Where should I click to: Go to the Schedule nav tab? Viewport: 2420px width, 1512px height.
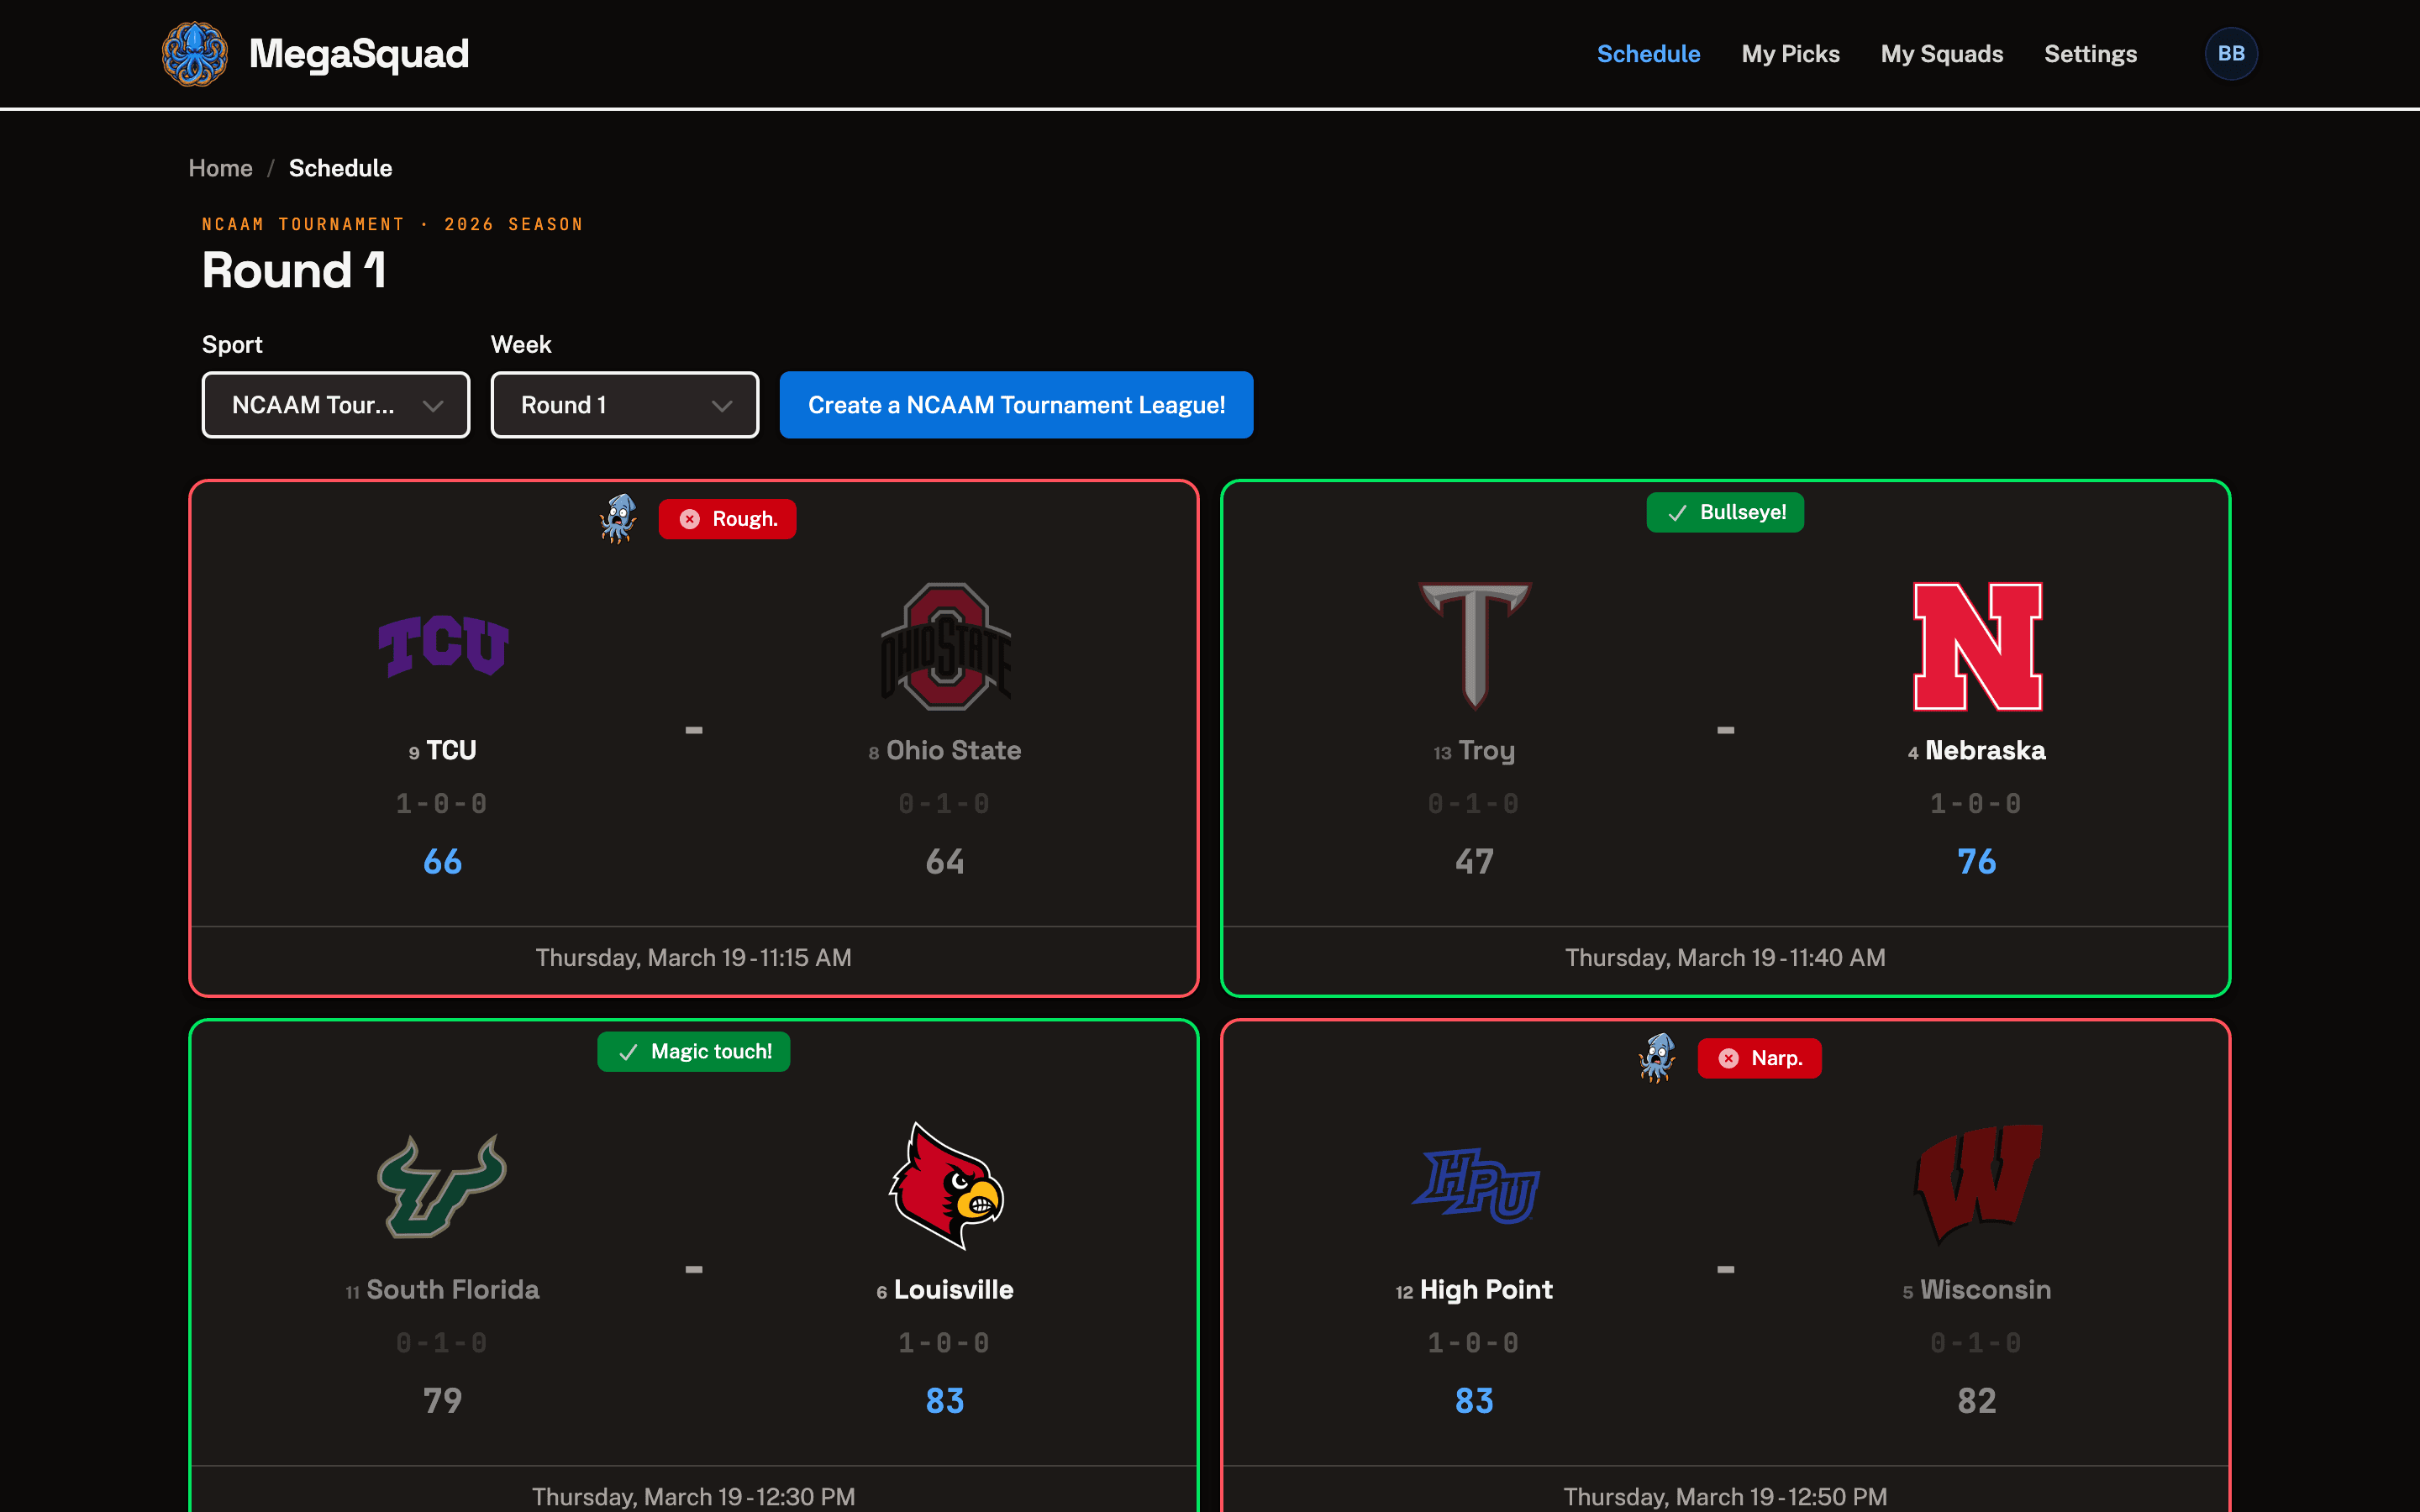1648,54
